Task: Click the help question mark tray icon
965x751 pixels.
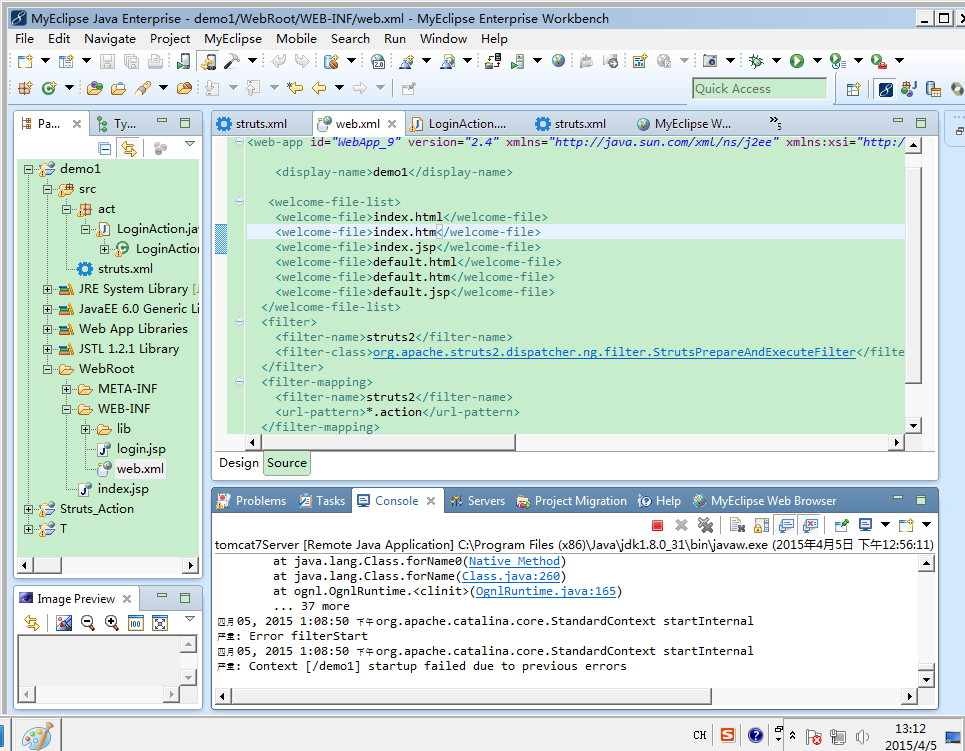Action: pyautogui.click(x=755, y=735)
